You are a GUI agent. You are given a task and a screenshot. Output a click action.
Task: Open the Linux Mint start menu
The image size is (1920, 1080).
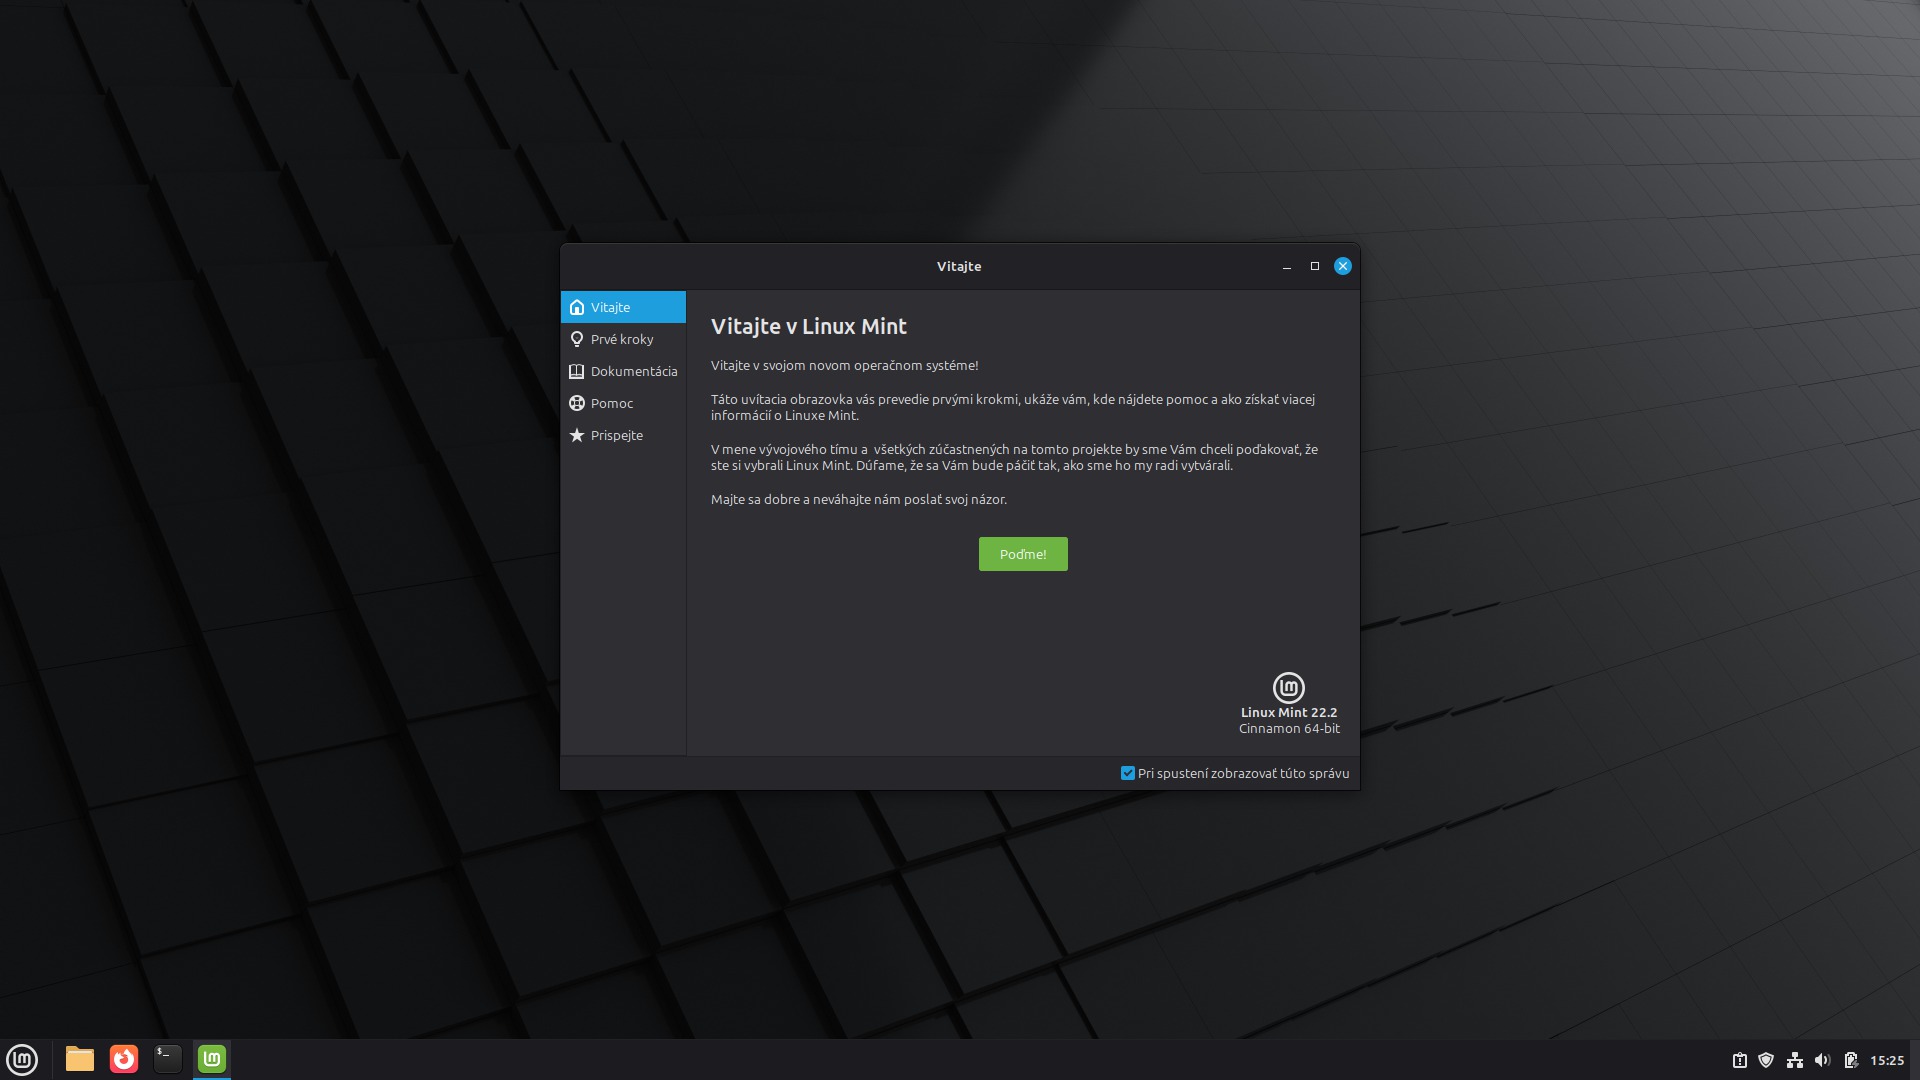point(22,1059)
